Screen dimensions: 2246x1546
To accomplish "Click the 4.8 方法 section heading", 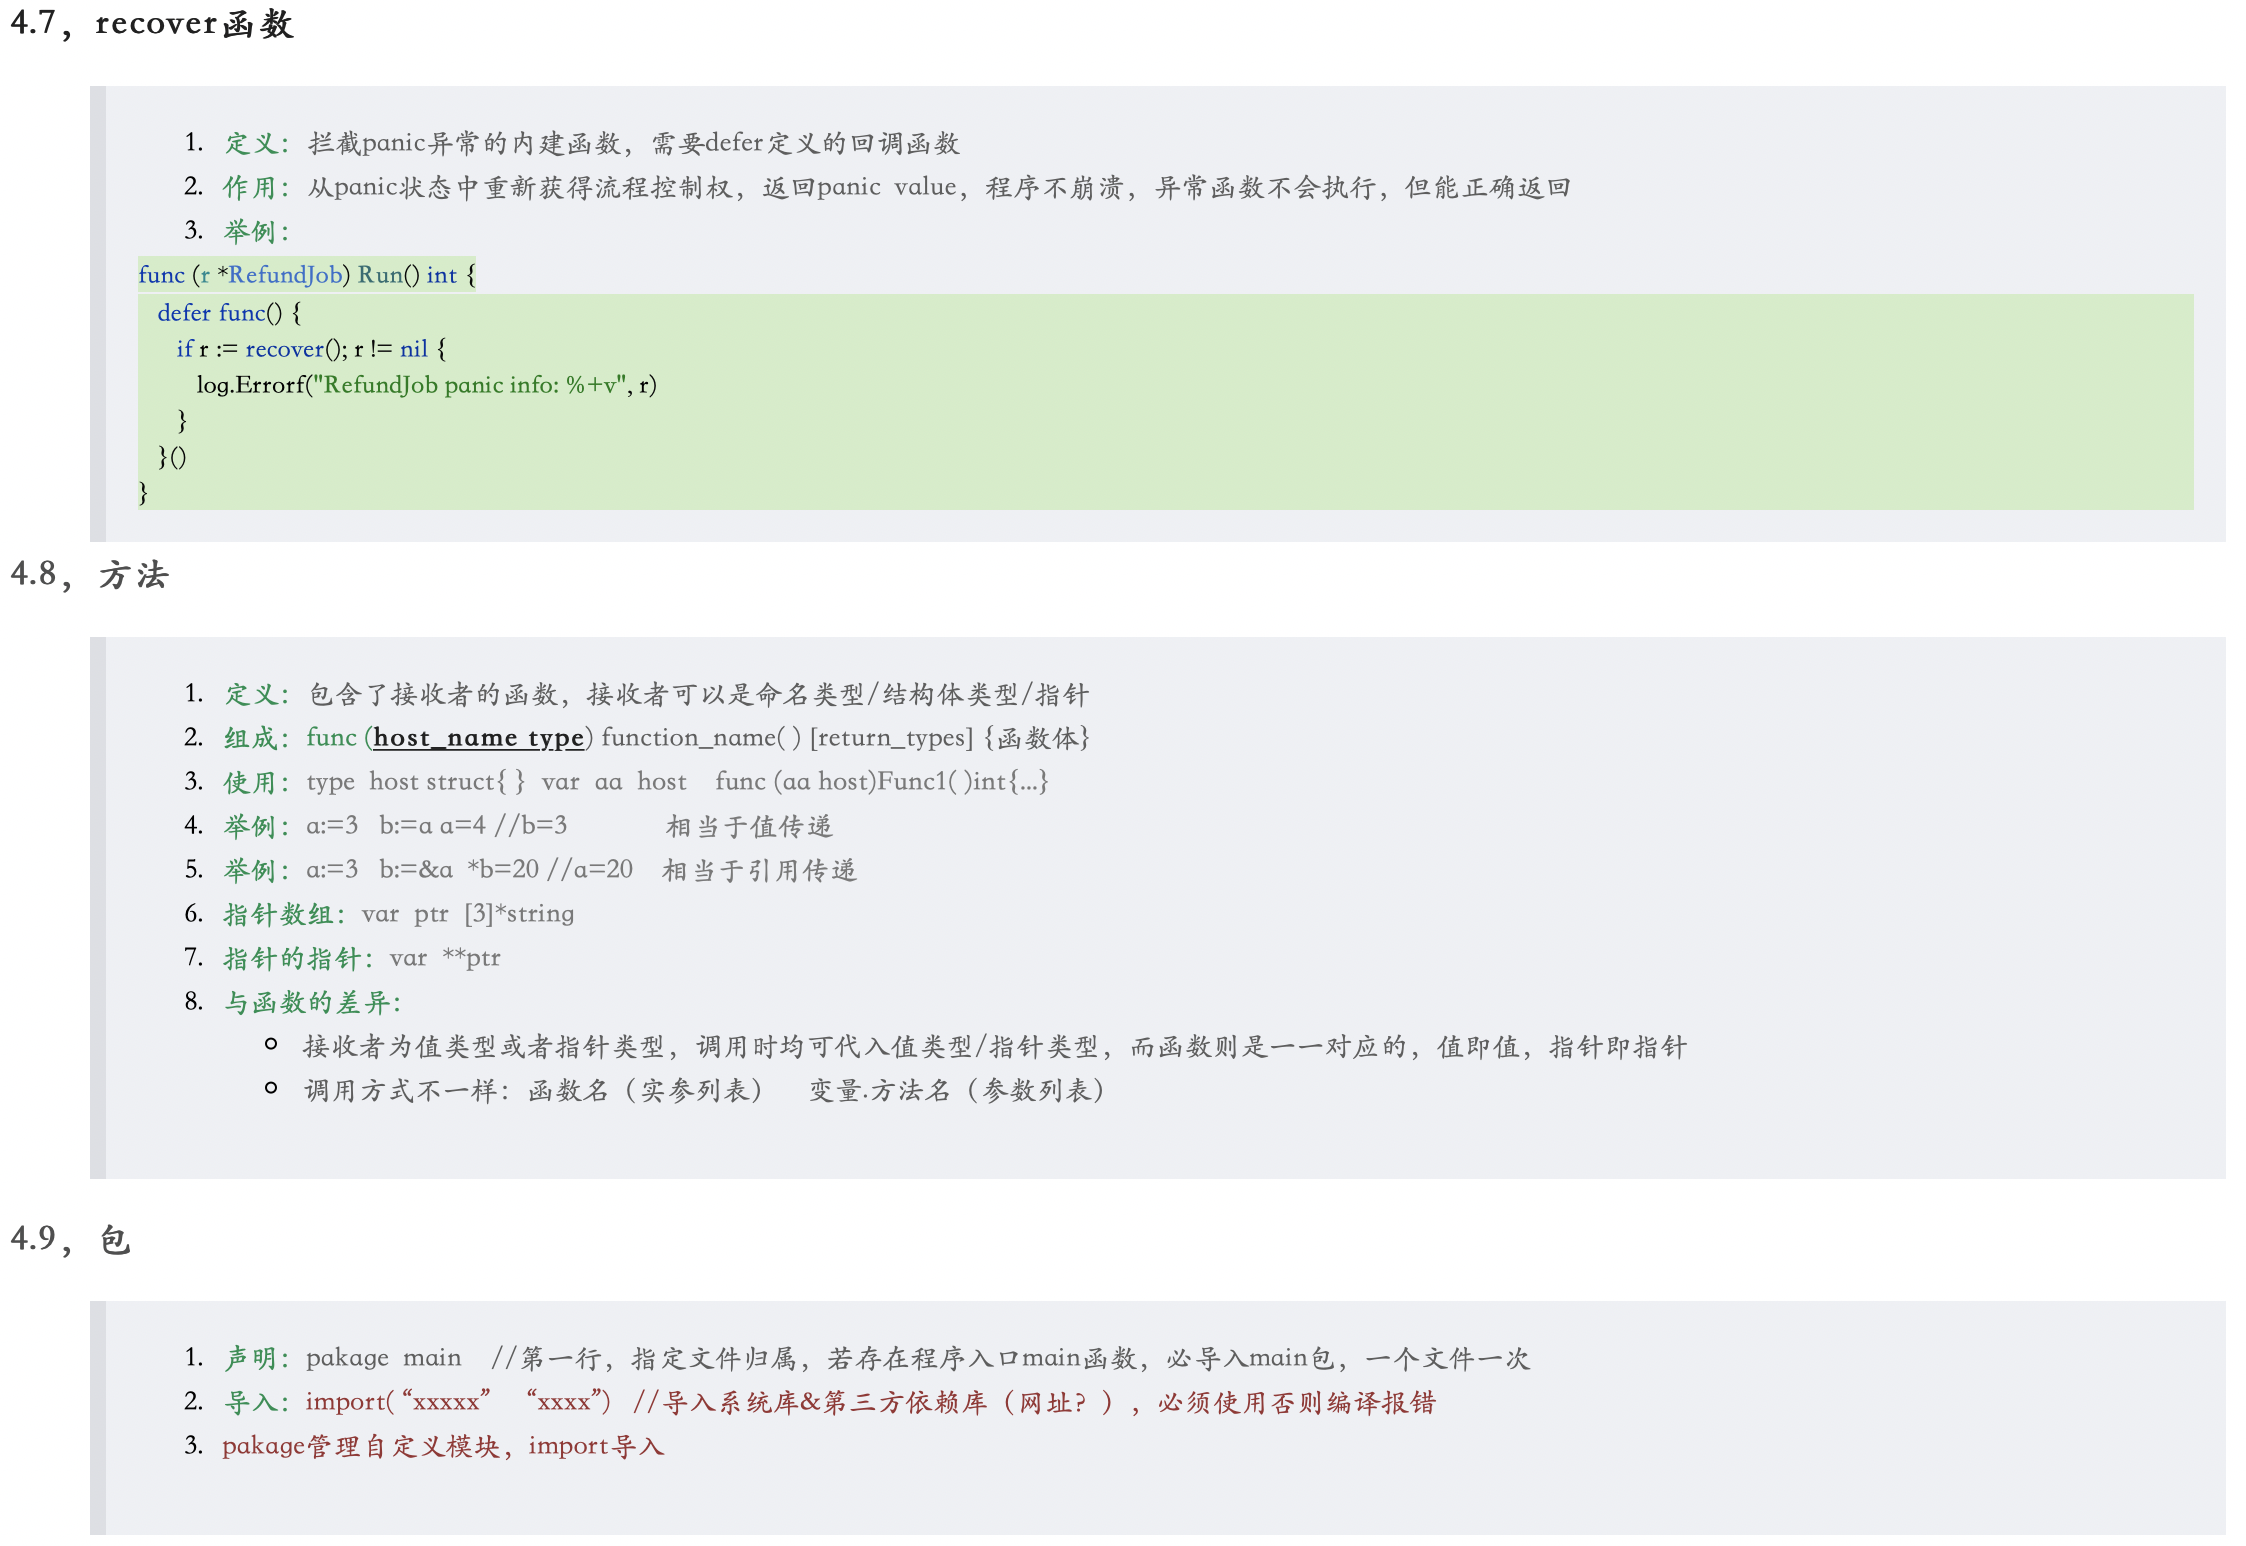I will [x=90, y=575].
